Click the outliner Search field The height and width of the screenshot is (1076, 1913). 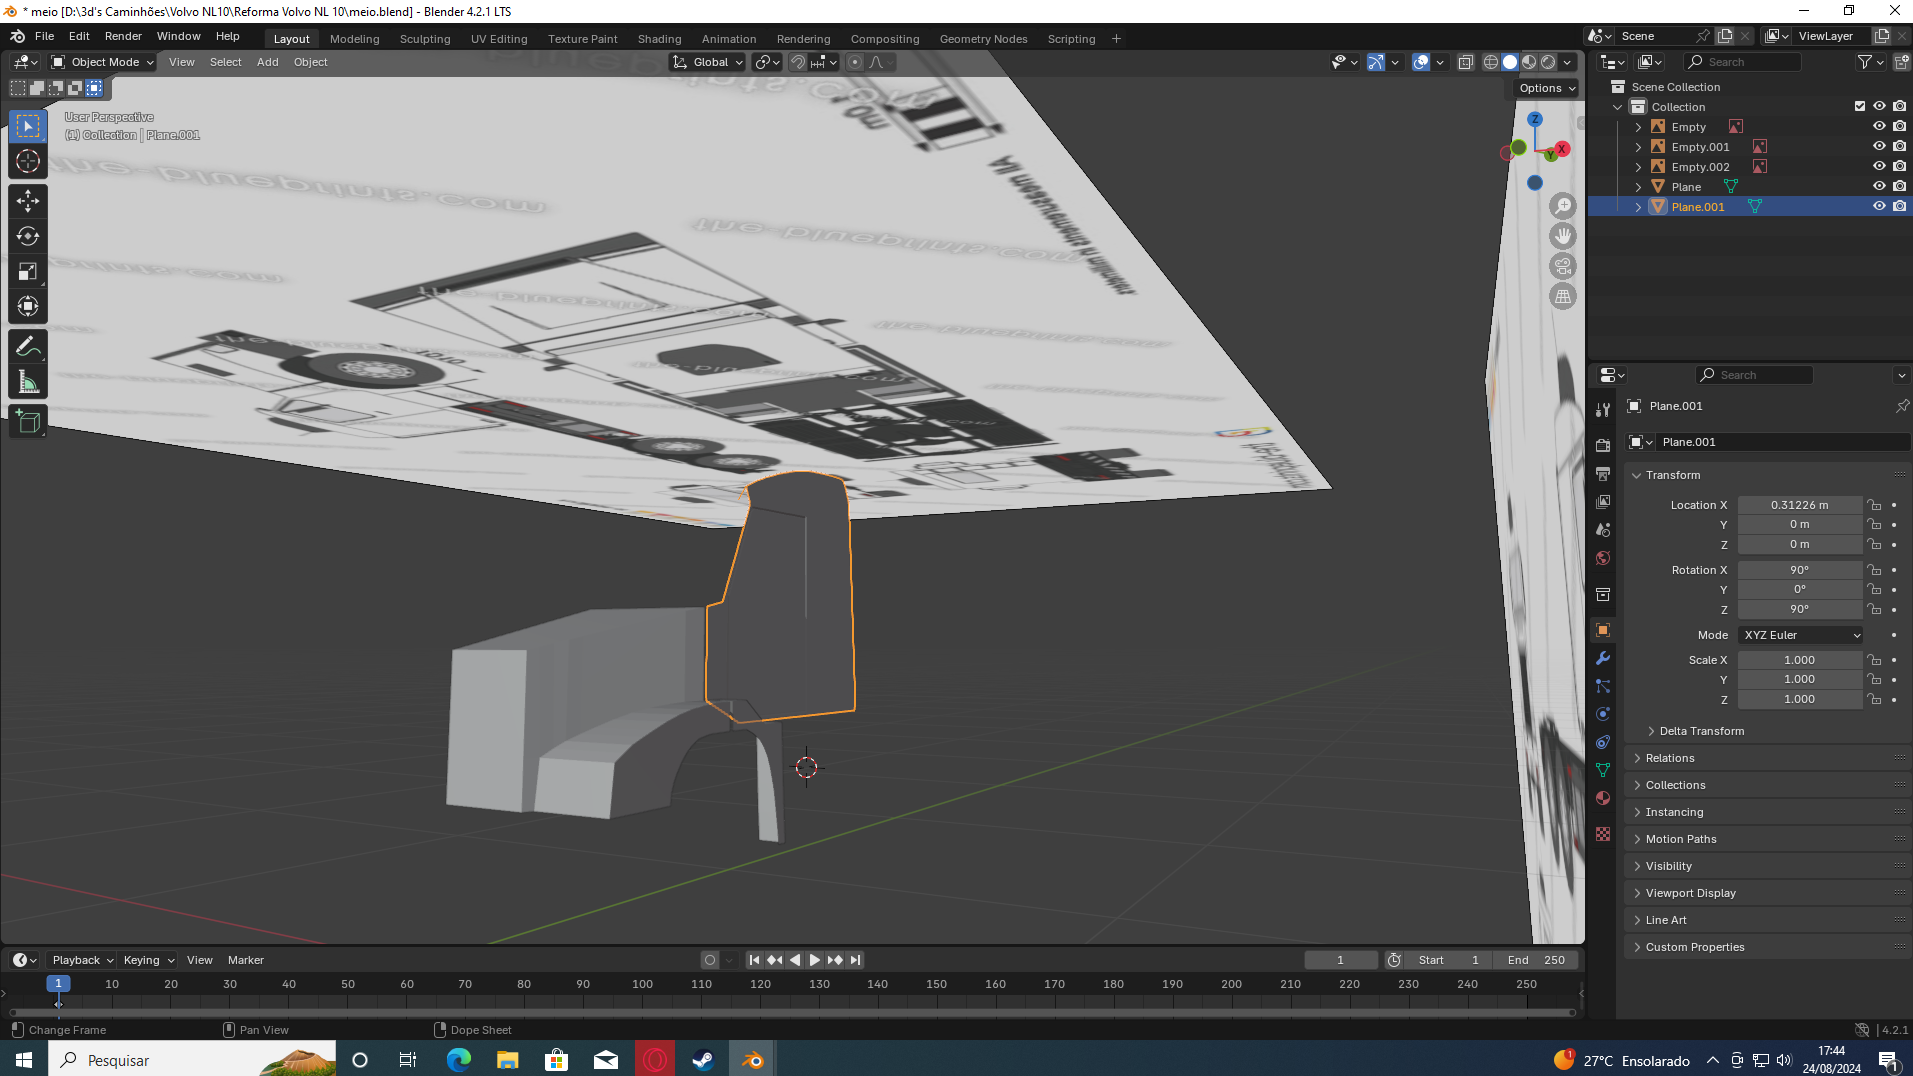[1742, 62]
